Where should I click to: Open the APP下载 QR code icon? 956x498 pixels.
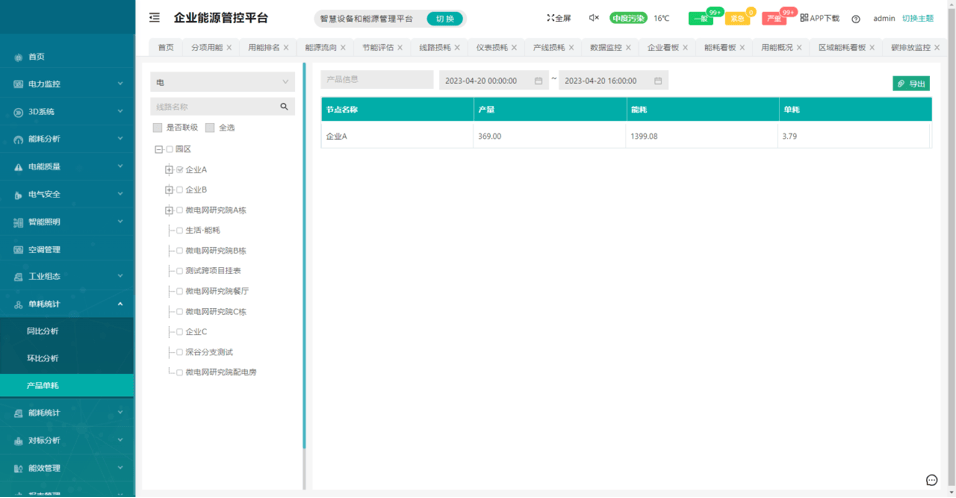click(804, 18)
